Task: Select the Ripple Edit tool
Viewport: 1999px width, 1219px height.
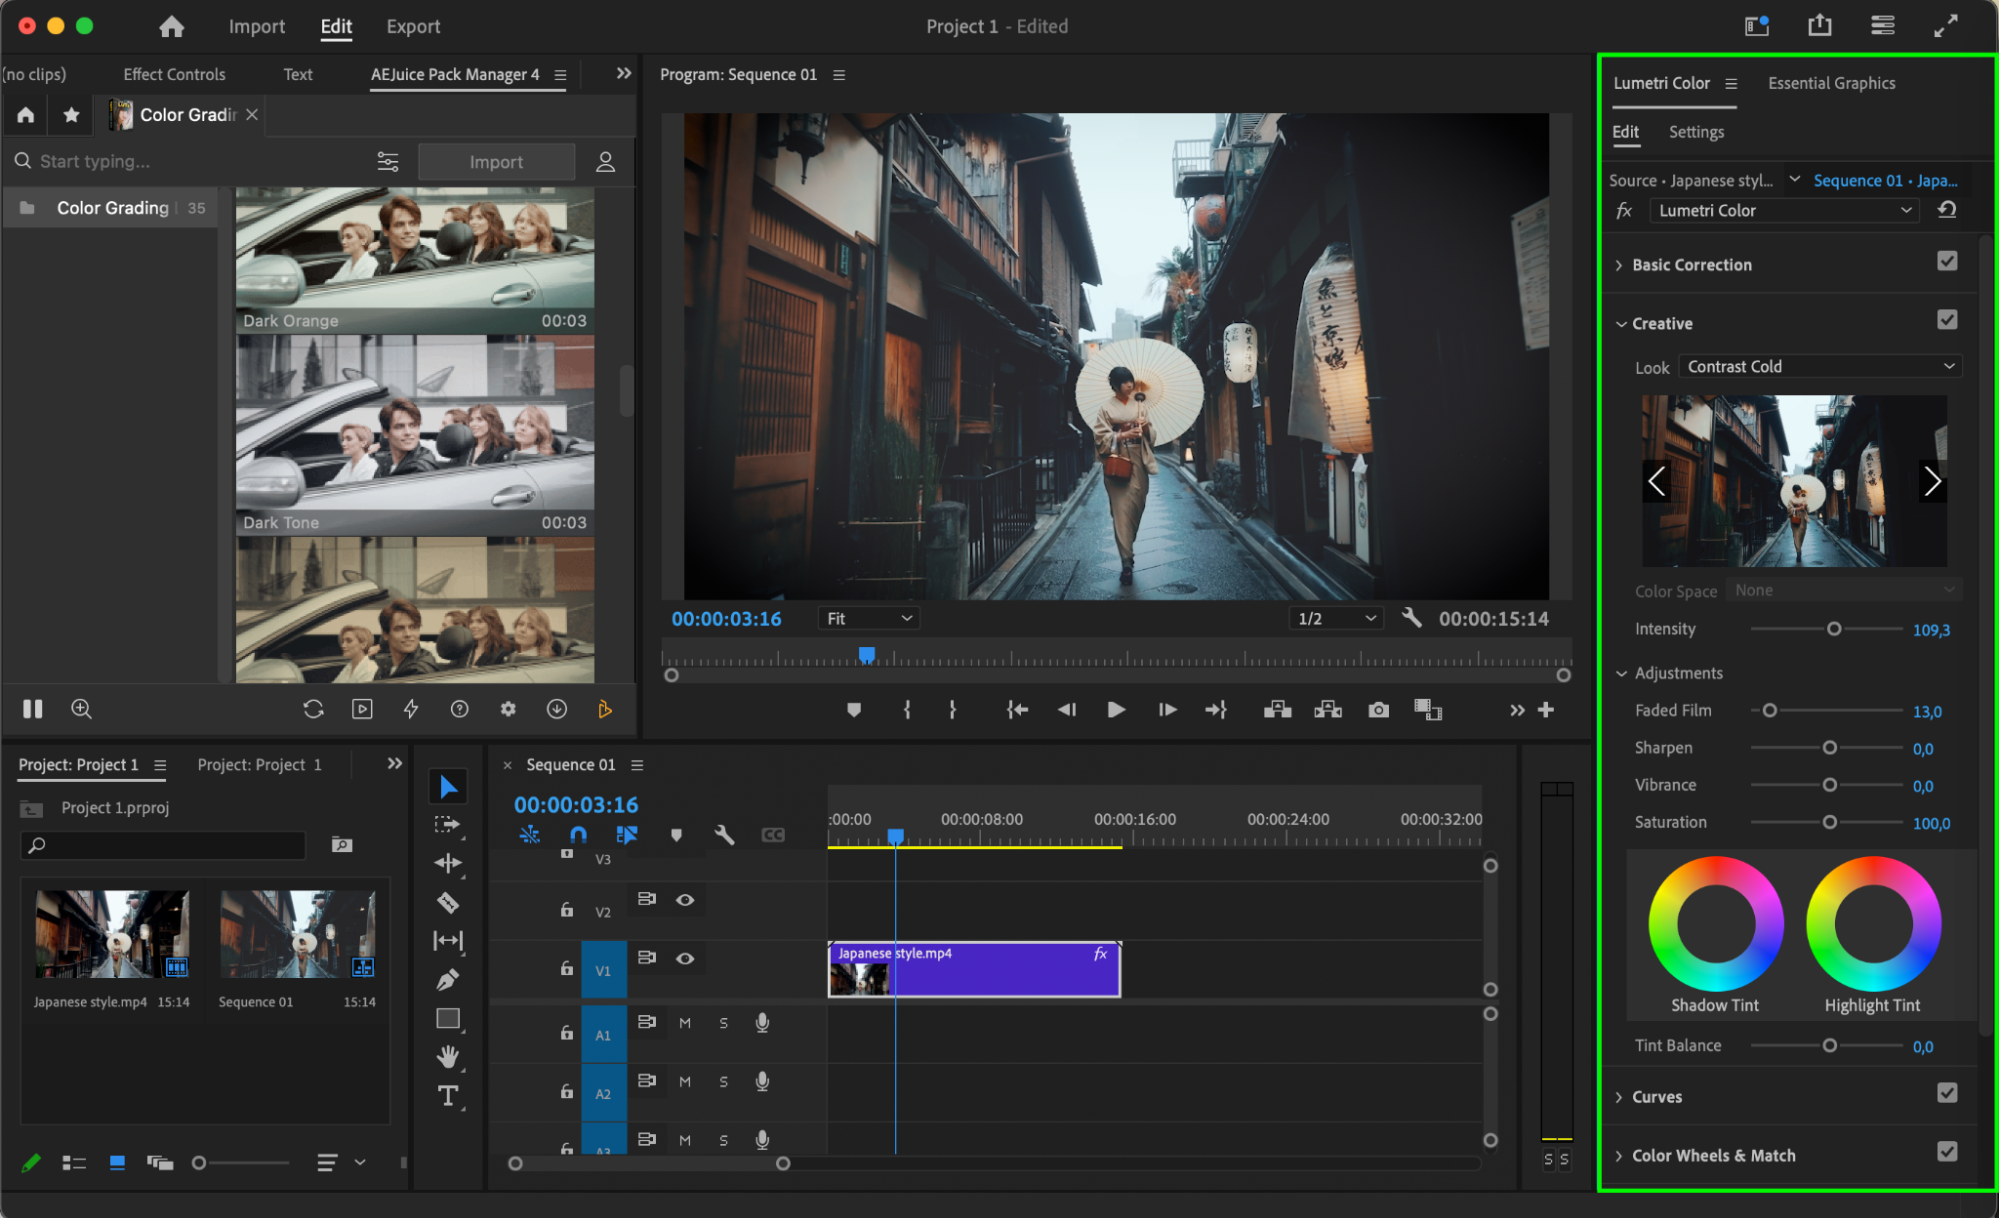Action: [448, 863]
